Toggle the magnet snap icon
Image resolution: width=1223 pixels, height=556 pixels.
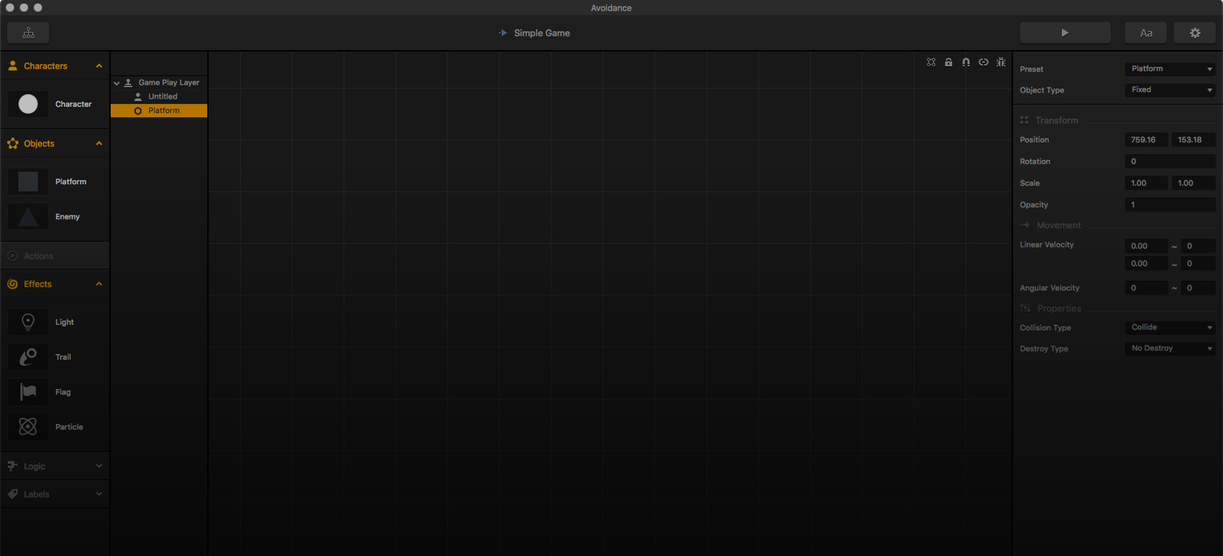[966, 62]
